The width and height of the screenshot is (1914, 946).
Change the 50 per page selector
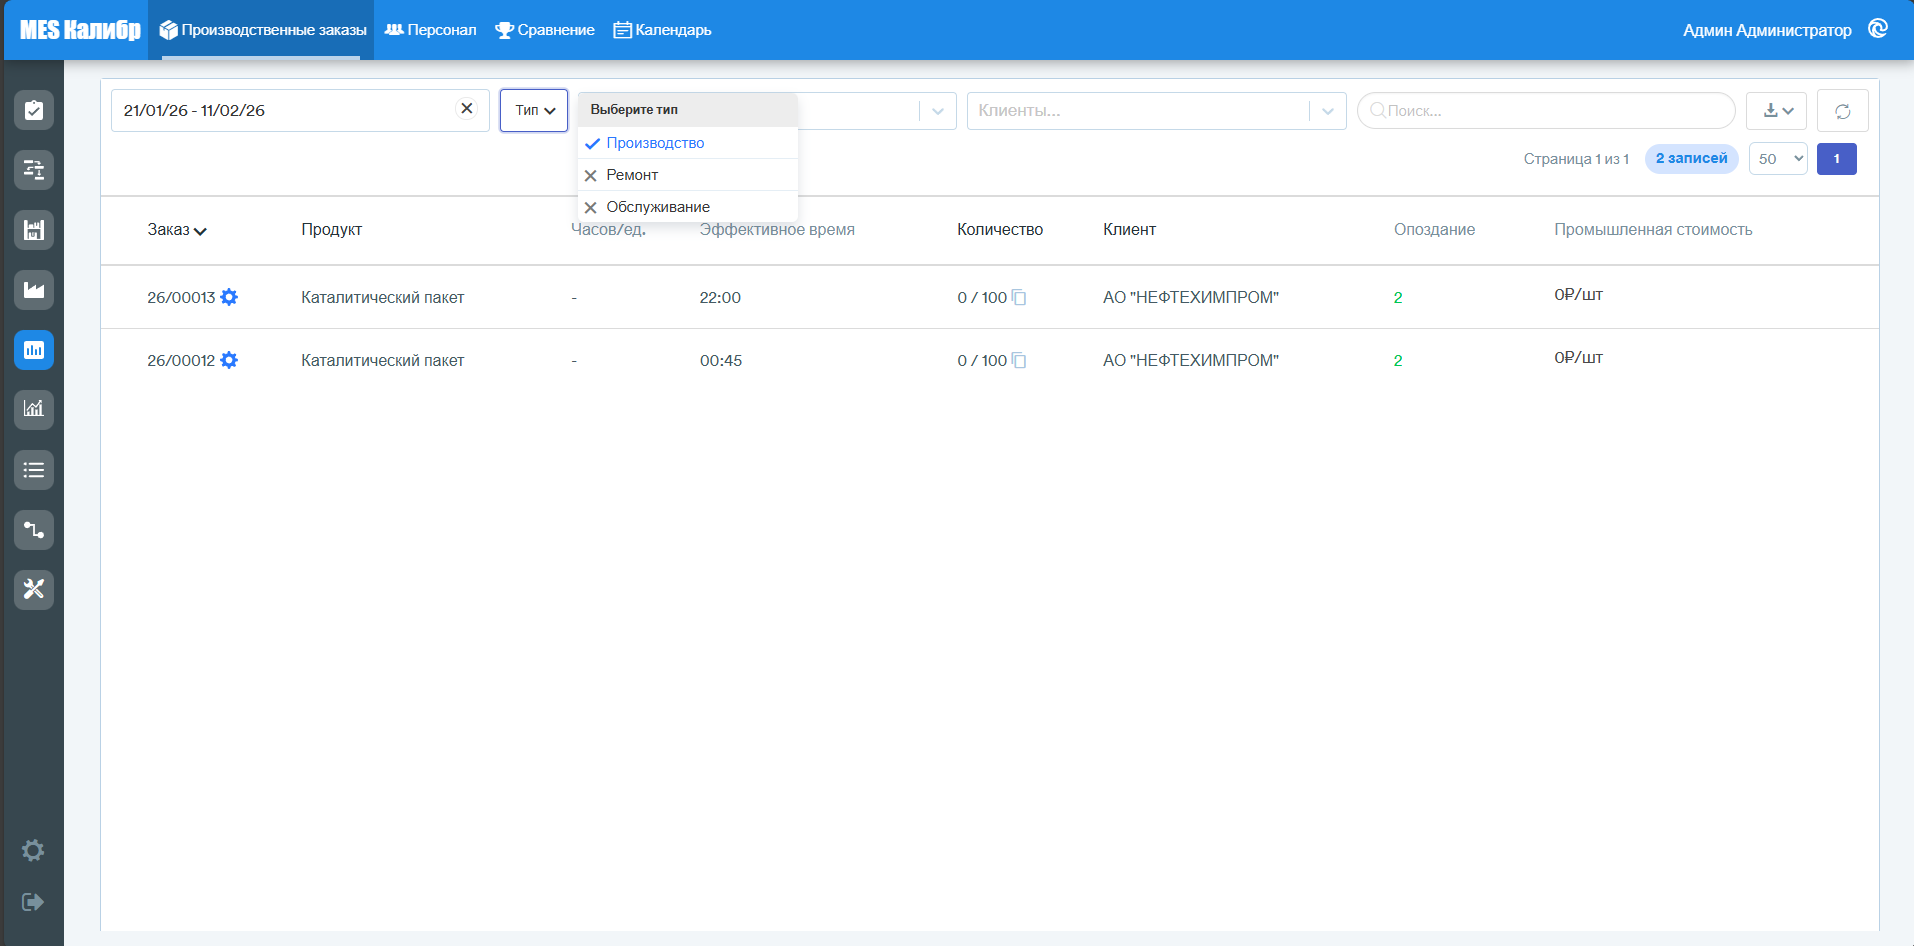pos(1778,159)
